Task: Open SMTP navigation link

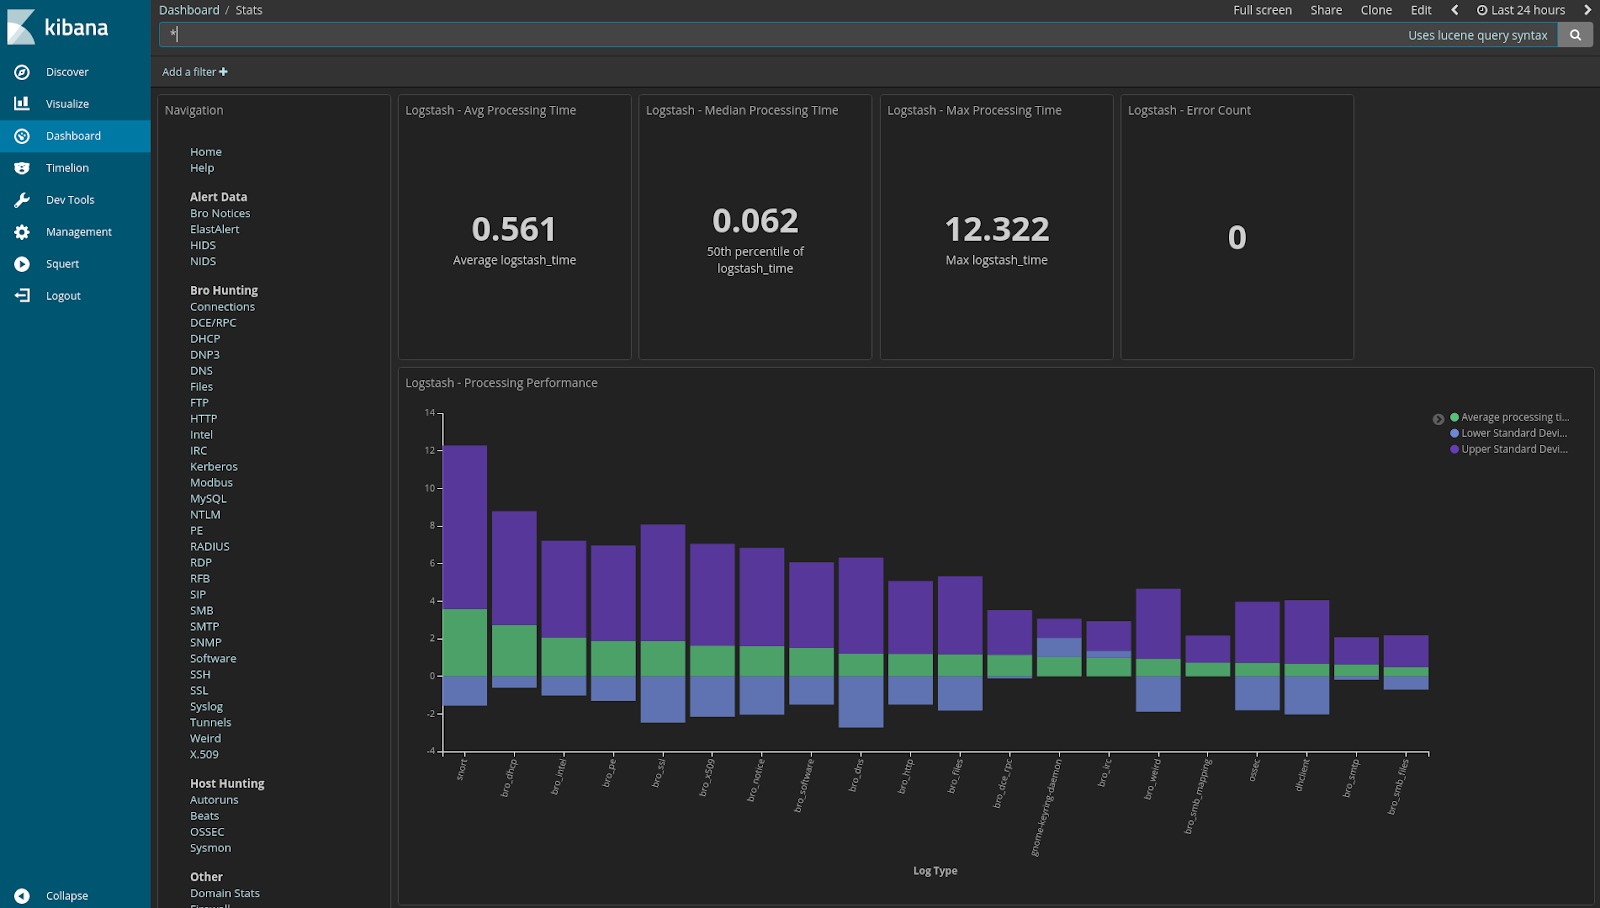Action: click(204, 627)
